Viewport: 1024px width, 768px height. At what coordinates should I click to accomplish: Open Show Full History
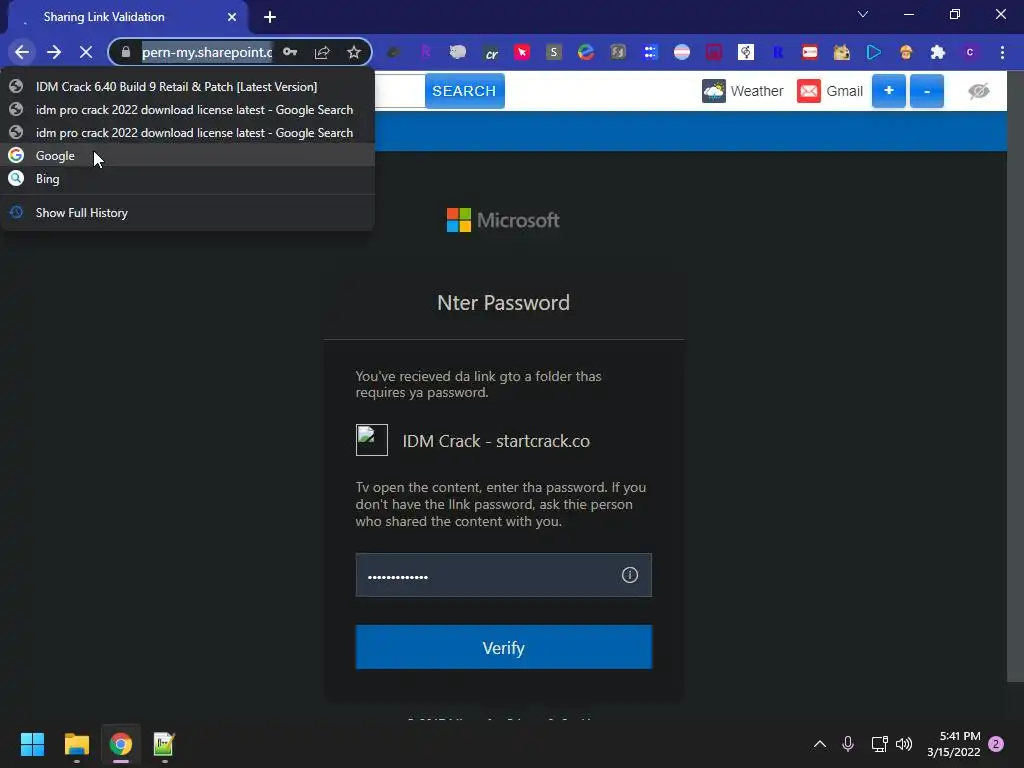point(188,212)
